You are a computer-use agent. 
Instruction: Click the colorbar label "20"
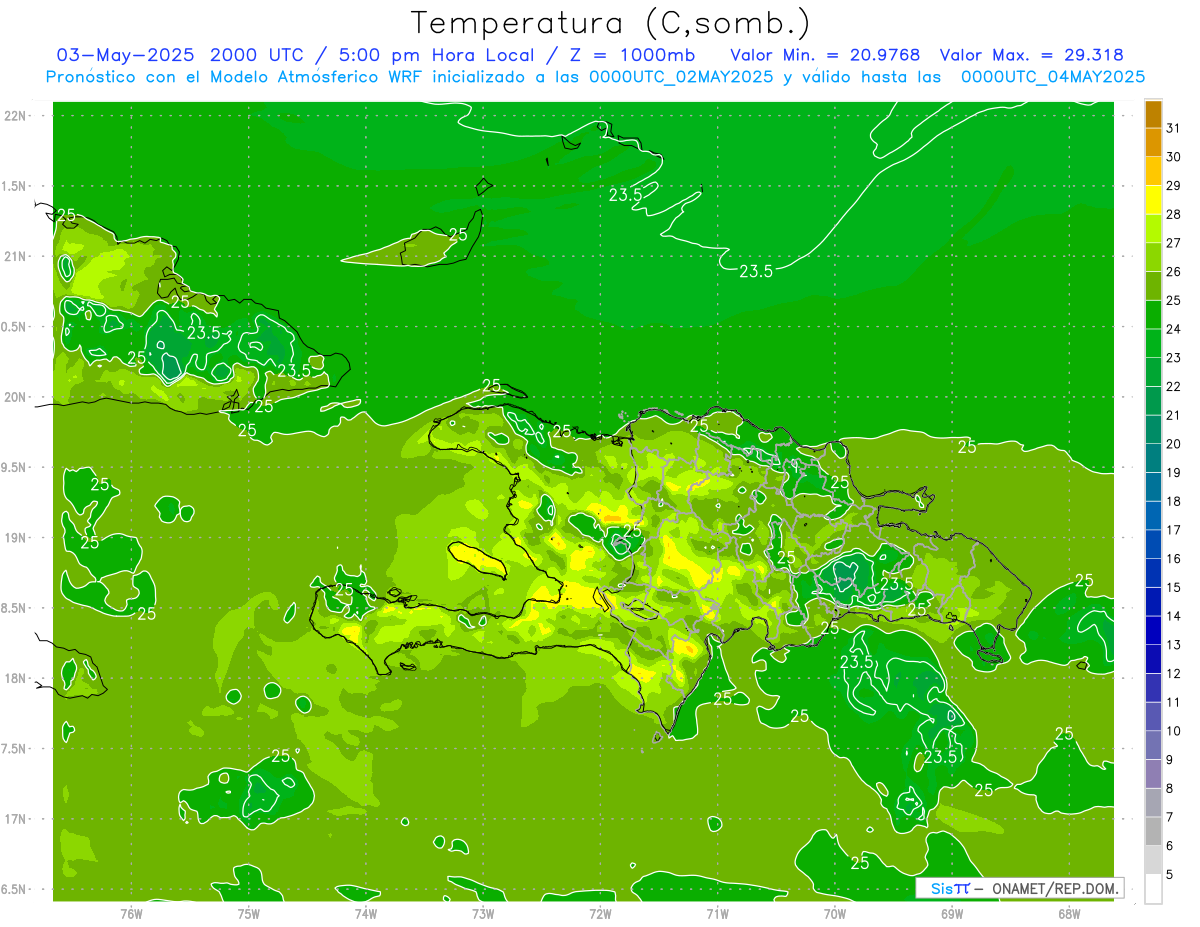tap(1174, 444)
